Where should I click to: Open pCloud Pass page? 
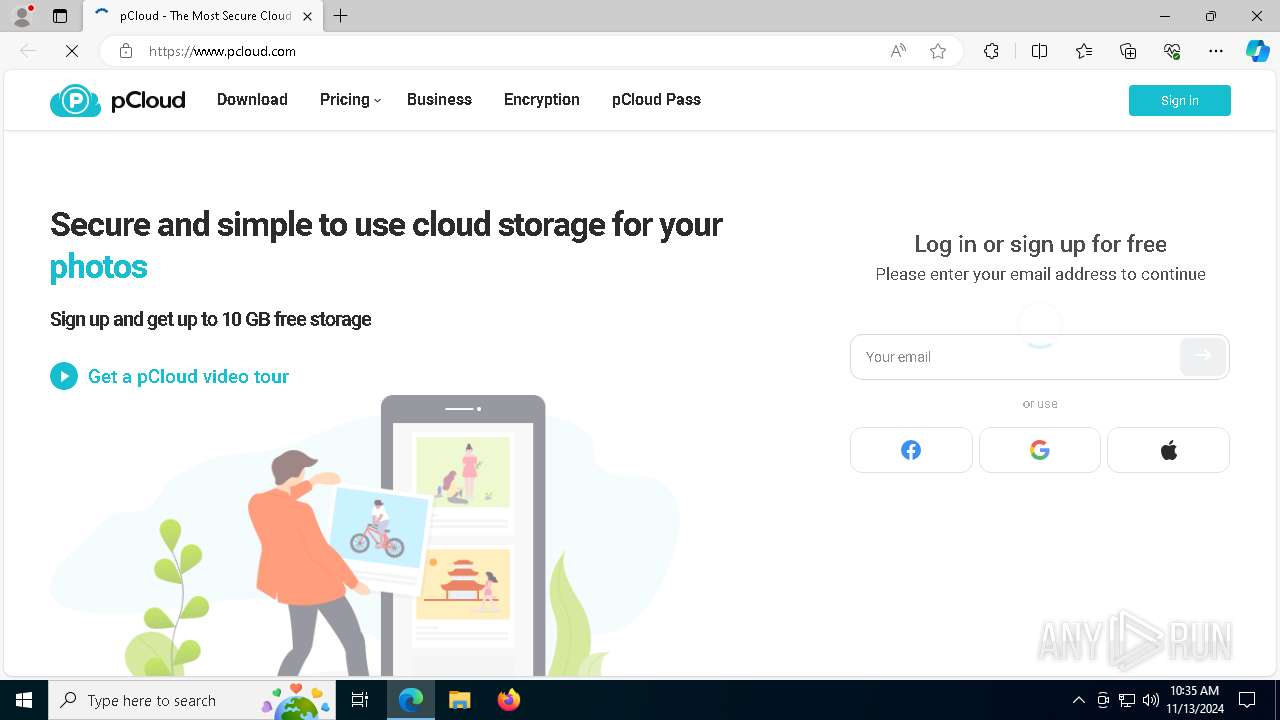tap(656, 100)
